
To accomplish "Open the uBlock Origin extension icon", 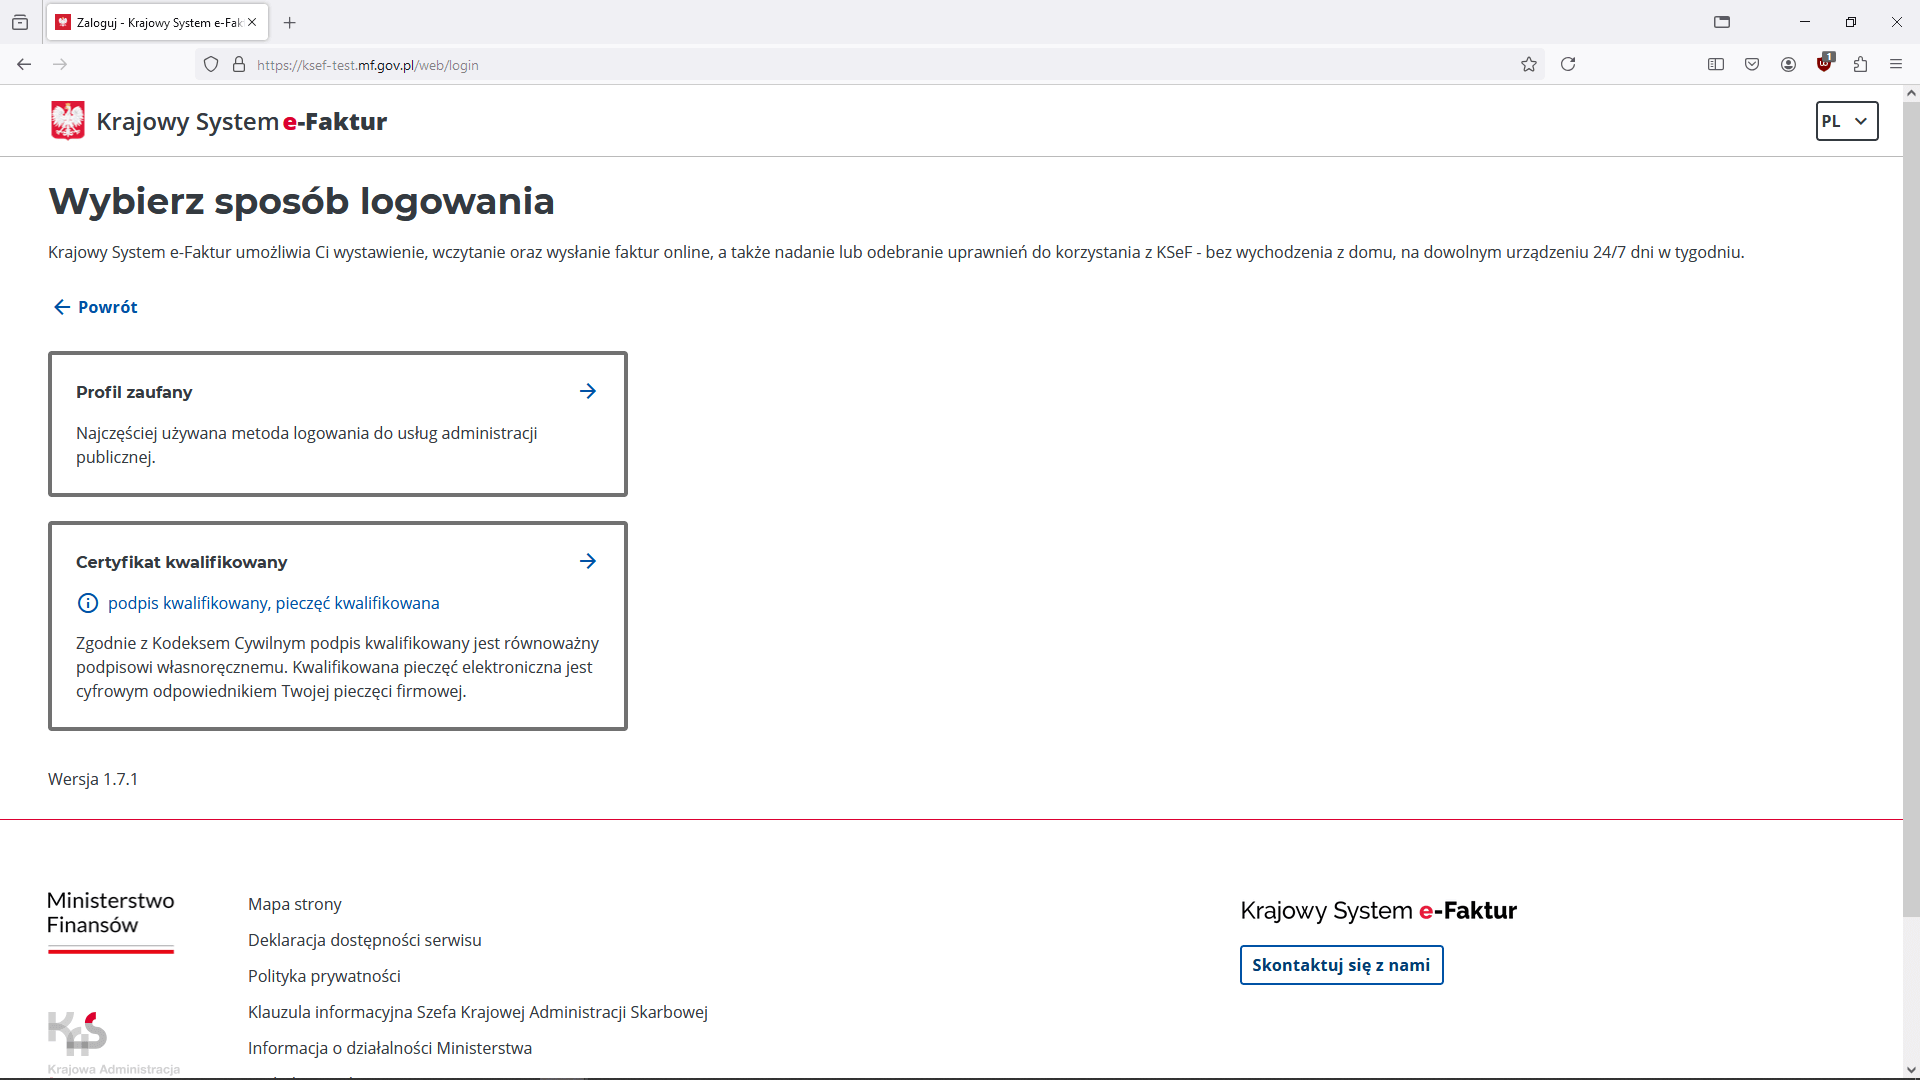I will 1825,64.
